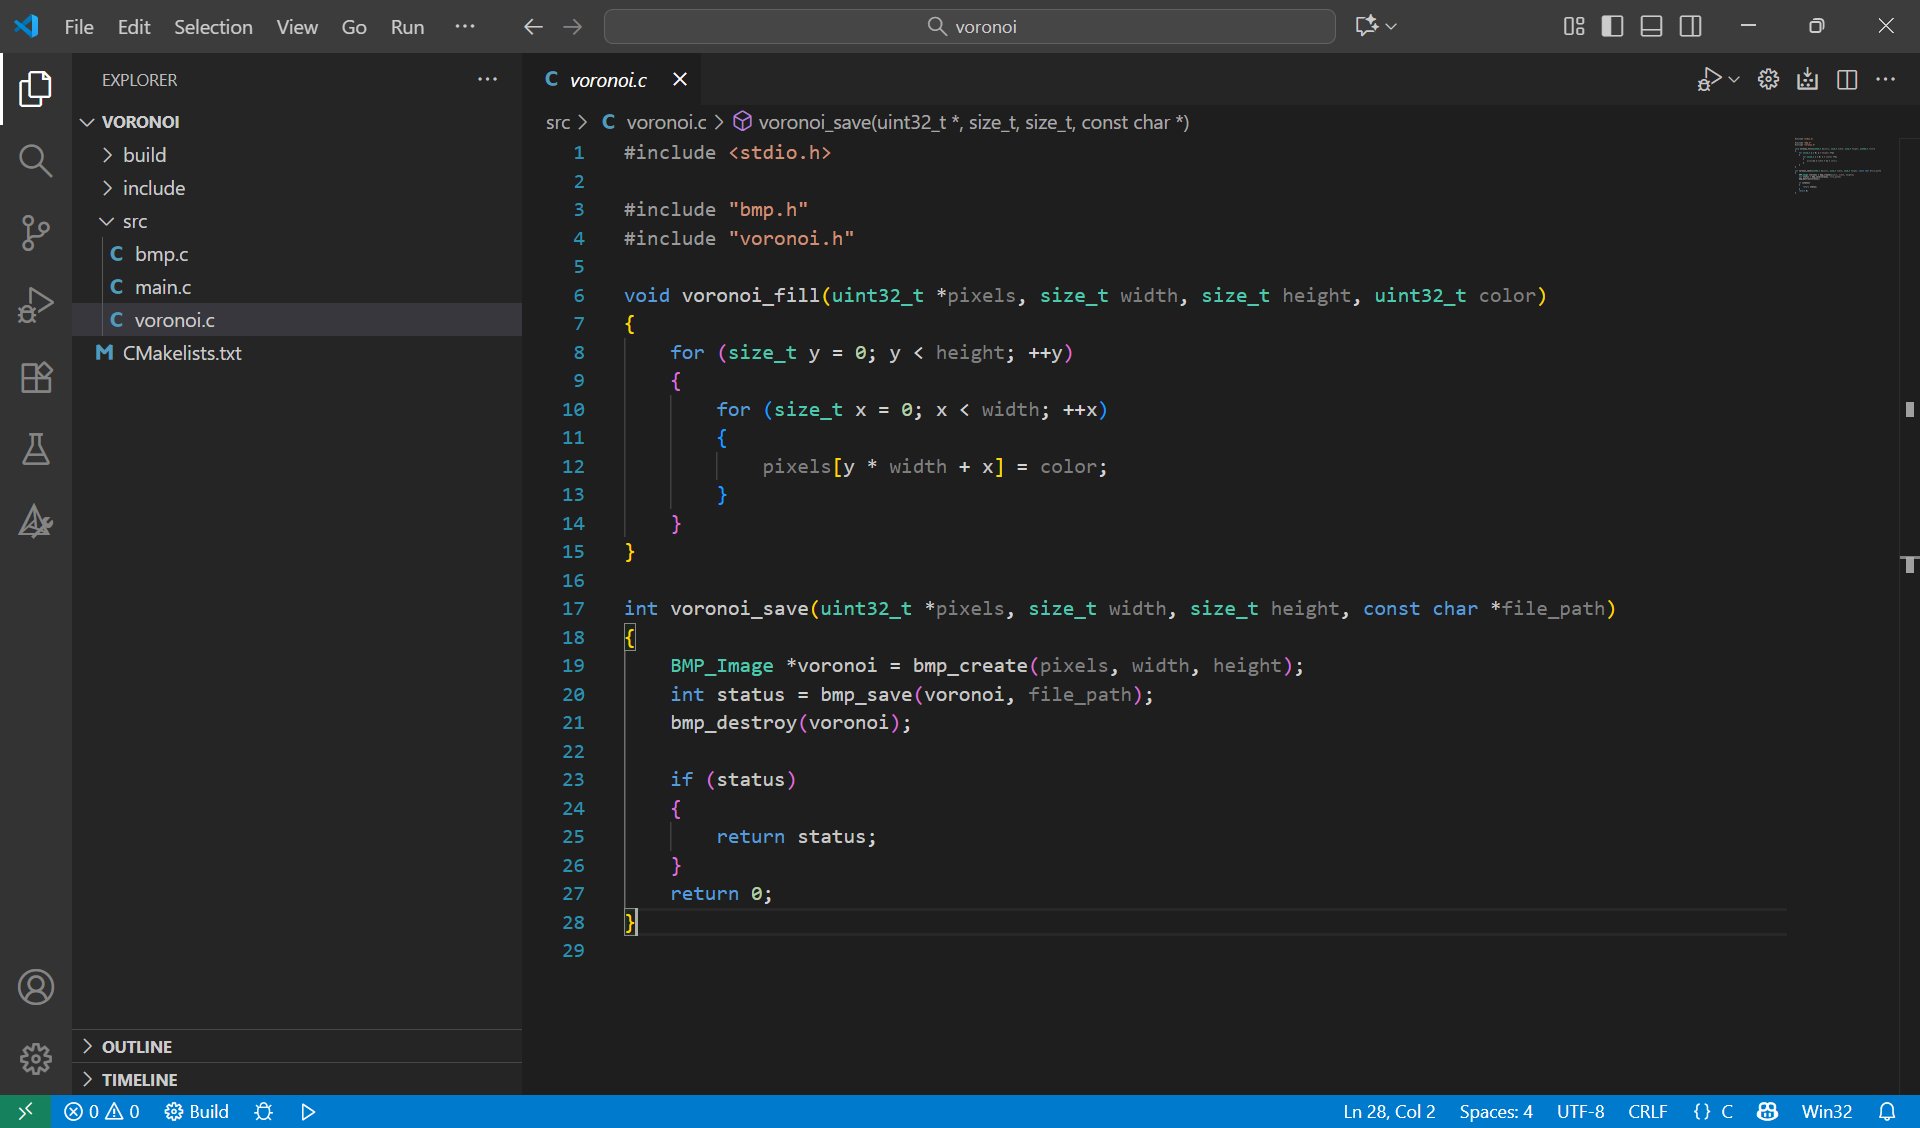Click the status bar debug bug icon
The width and height of the screenshot is (1920, 1128).
point(264,1112)
